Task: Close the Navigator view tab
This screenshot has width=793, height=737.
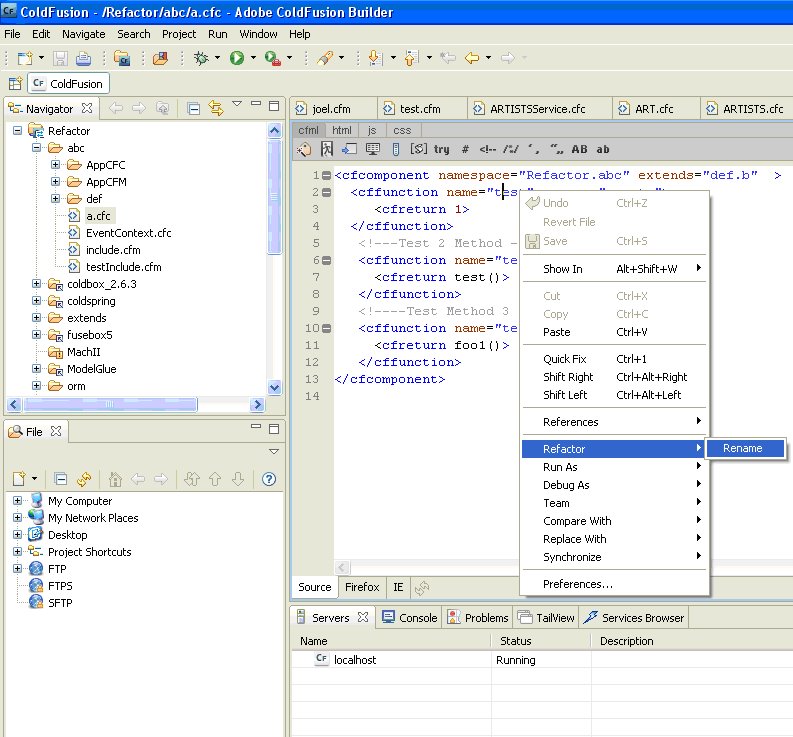Action: [x=87, y=108]
